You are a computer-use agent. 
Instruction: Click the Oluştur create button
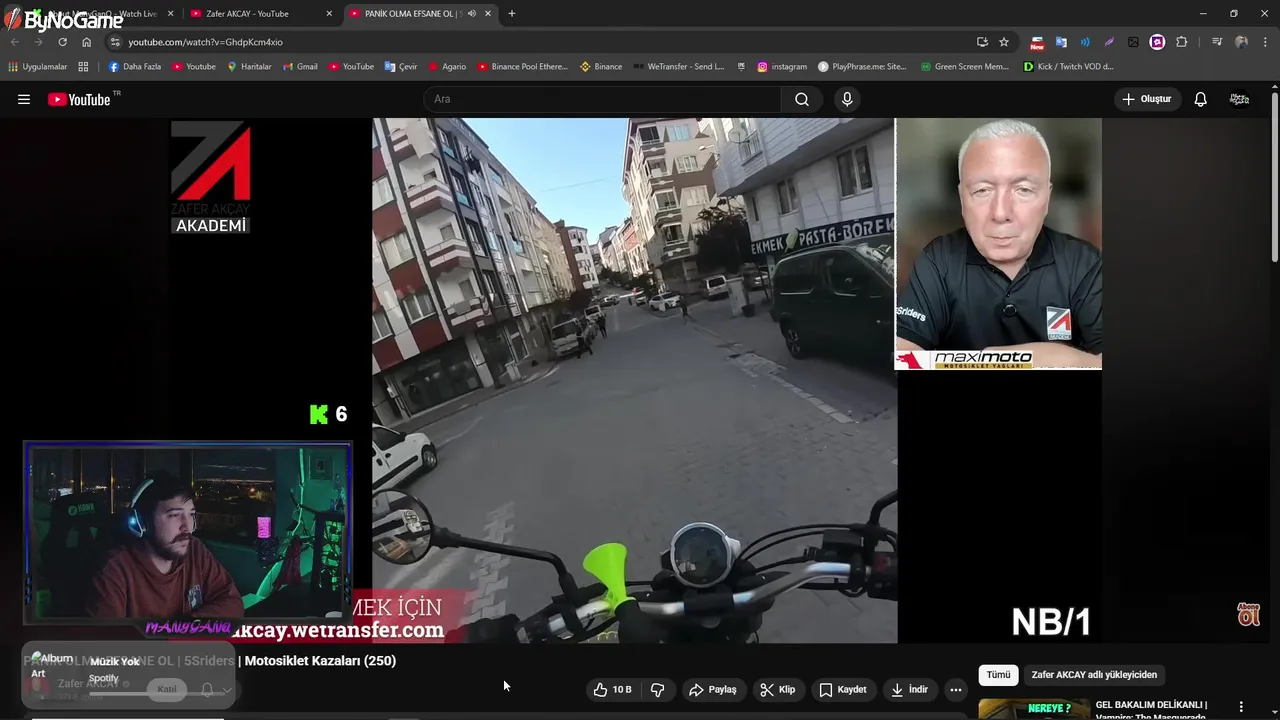pos(1147,99)
